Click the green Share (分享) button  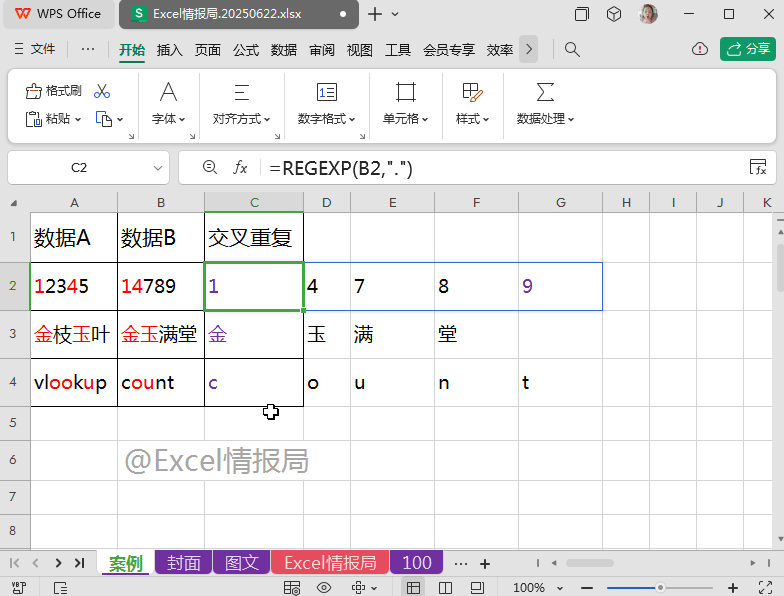(747, 49)
